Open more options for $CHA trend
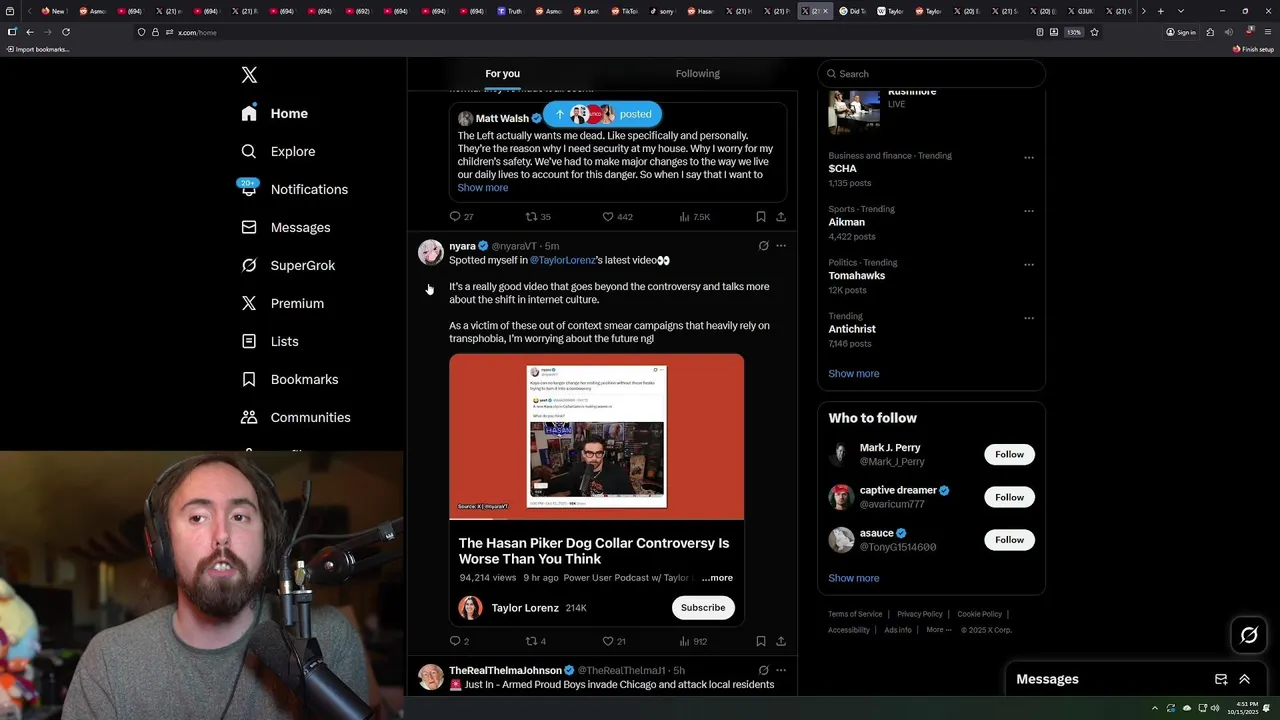The width and height of the screenshot is (1280, 720). (1028, 157)
